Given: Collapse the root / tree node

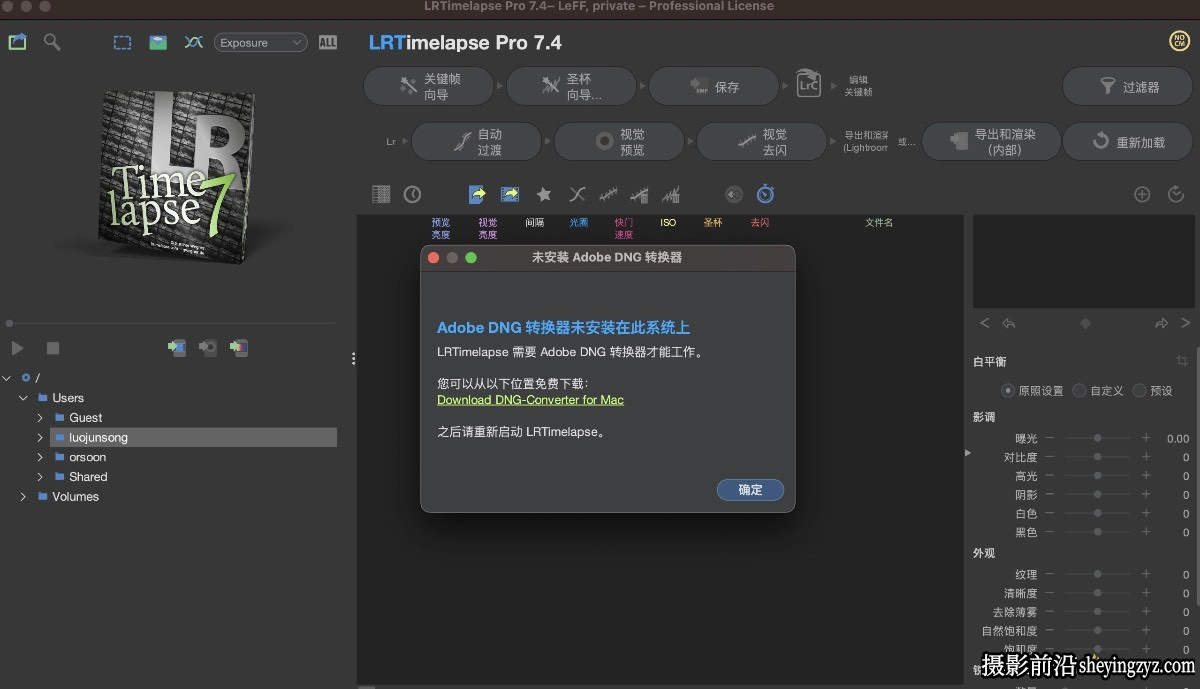Looking at the screenshot, I should tap(8, 378).
